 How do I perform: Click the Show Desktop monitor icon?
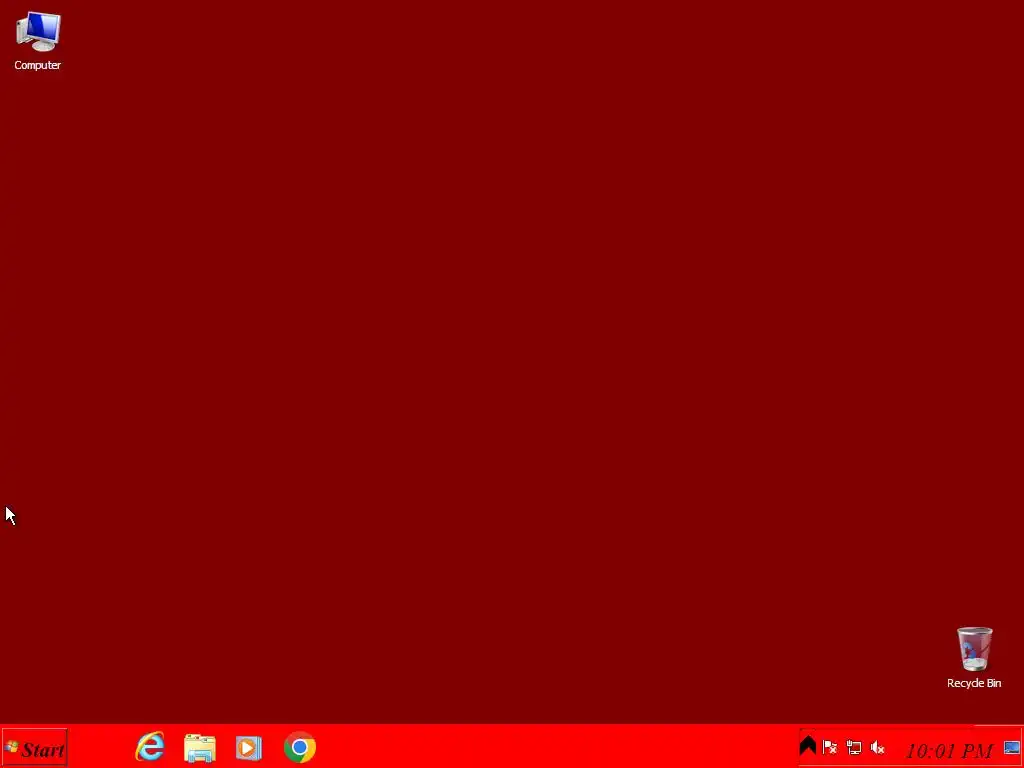click(1012, 748)
